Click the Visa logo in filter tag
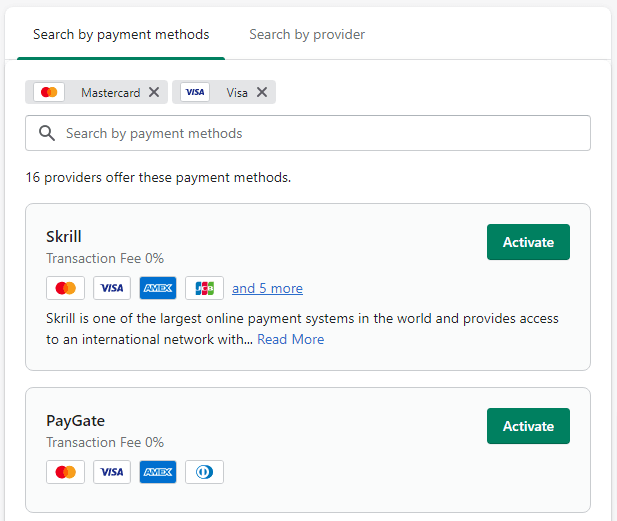 (x=195, y=92)
